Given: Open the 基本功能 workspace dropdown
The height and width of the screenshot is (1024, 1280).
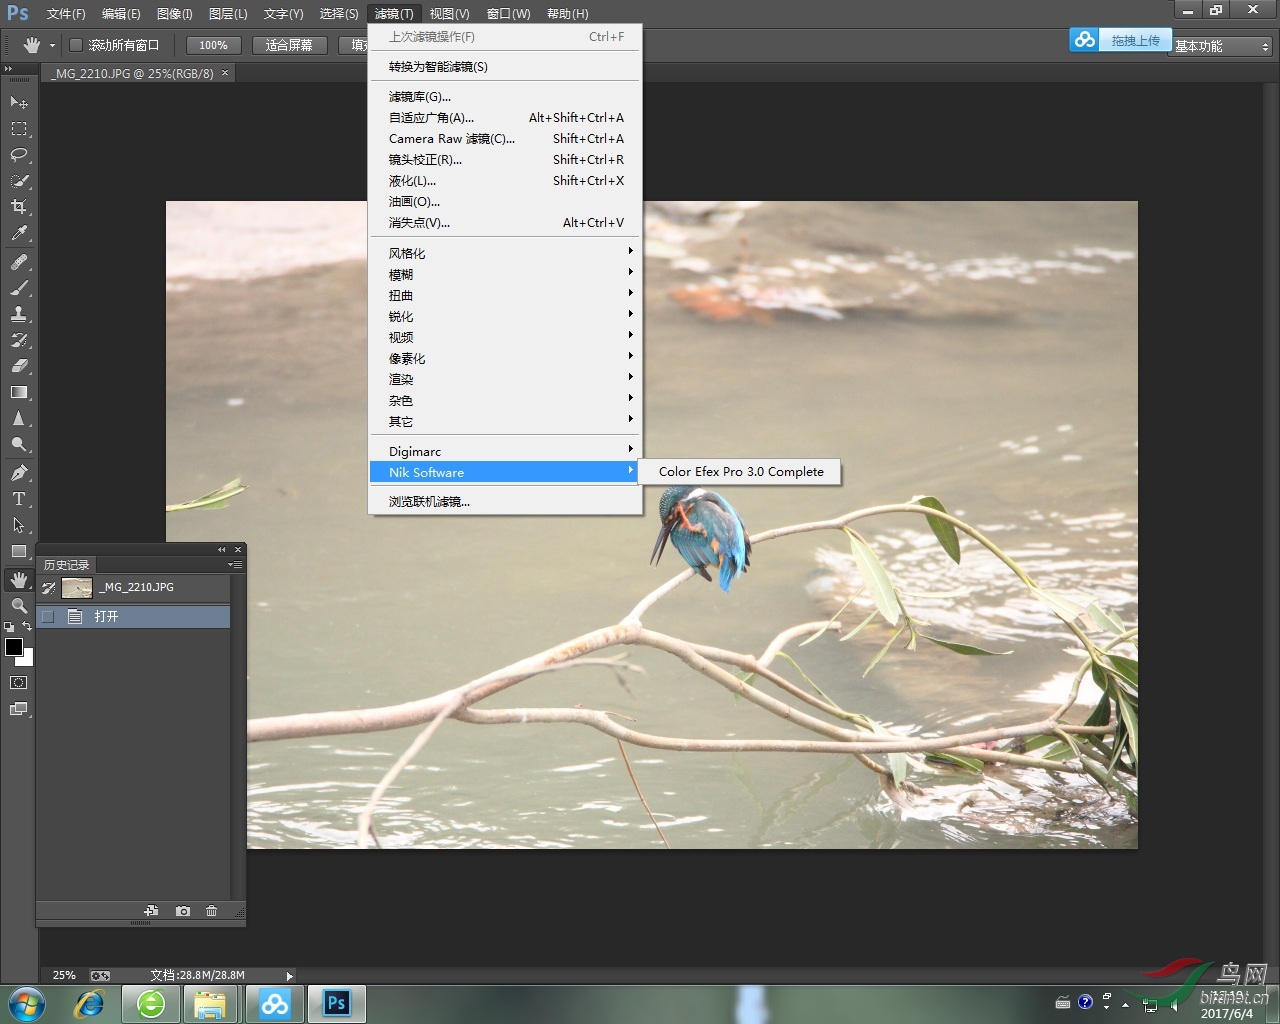Looking at the screenshot, I should pos(1221,46).
